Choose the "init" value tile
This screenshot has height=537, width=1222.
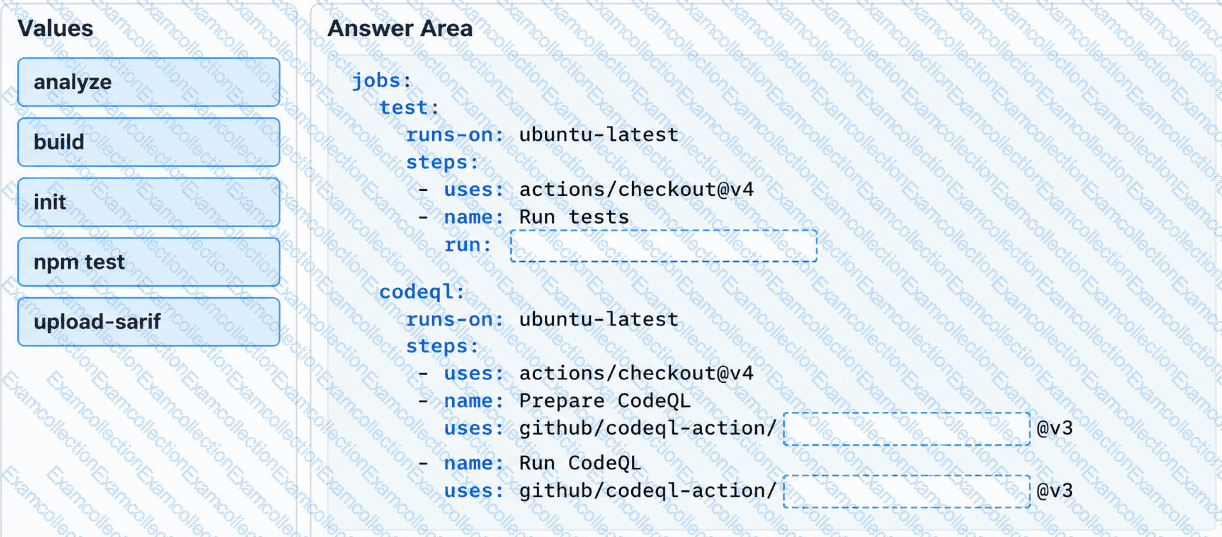(x=148, y=202)
